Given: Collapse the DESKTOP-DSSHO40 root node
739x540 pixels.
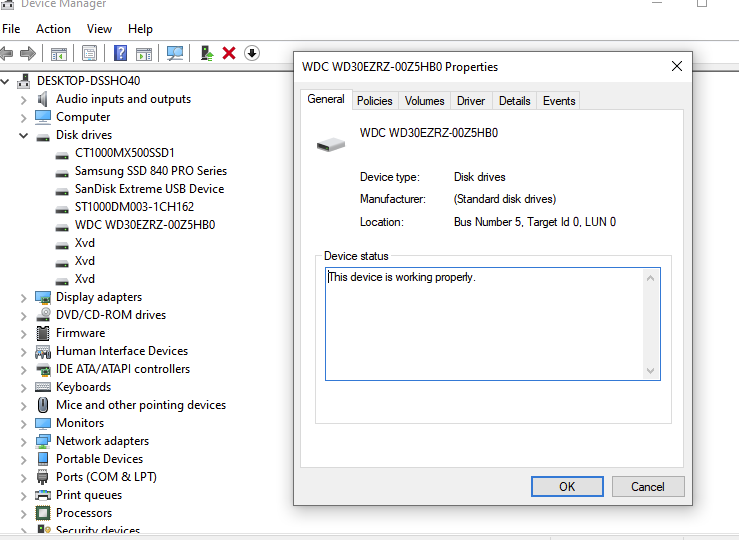Looking at the screenshot, I should (5, 82).
